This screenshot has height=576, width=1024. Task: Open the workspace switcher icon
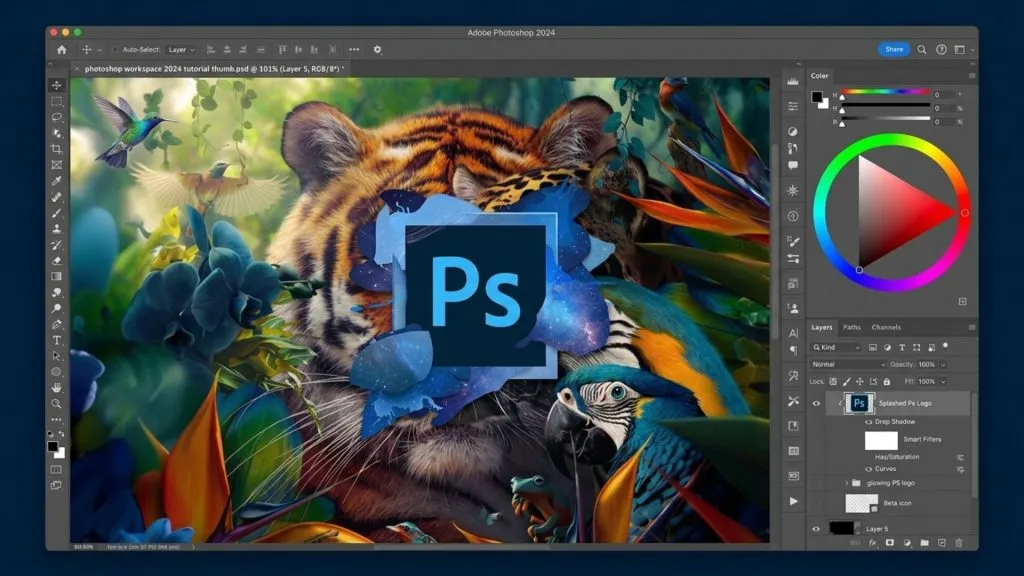click(x=959, y=50)
